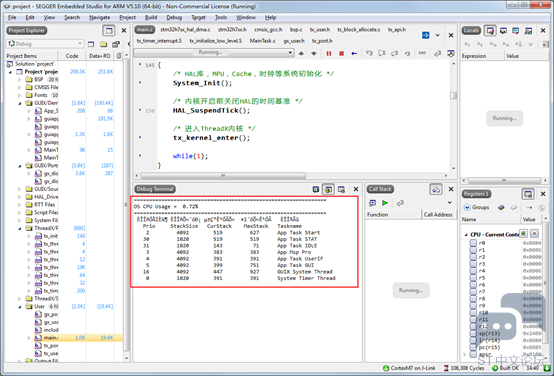This screenshot has width=554, height=376.
Task: Click the Data+RO column header
Action: (x=100, y=56)
